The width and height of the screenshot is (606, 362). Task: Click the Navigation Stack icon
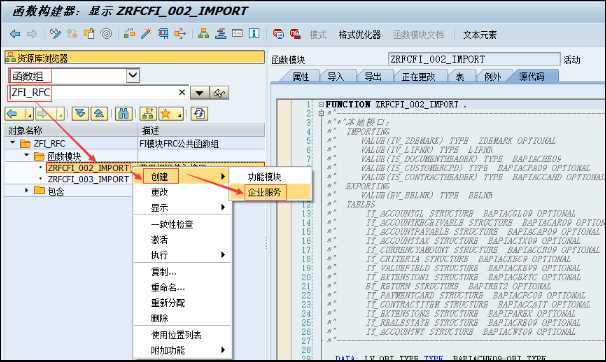221,34
